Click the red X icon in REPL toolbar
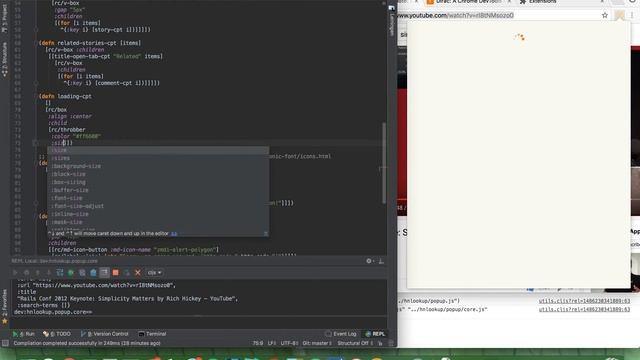Screen dimensions: 640x360 click(x=138, y=272)
